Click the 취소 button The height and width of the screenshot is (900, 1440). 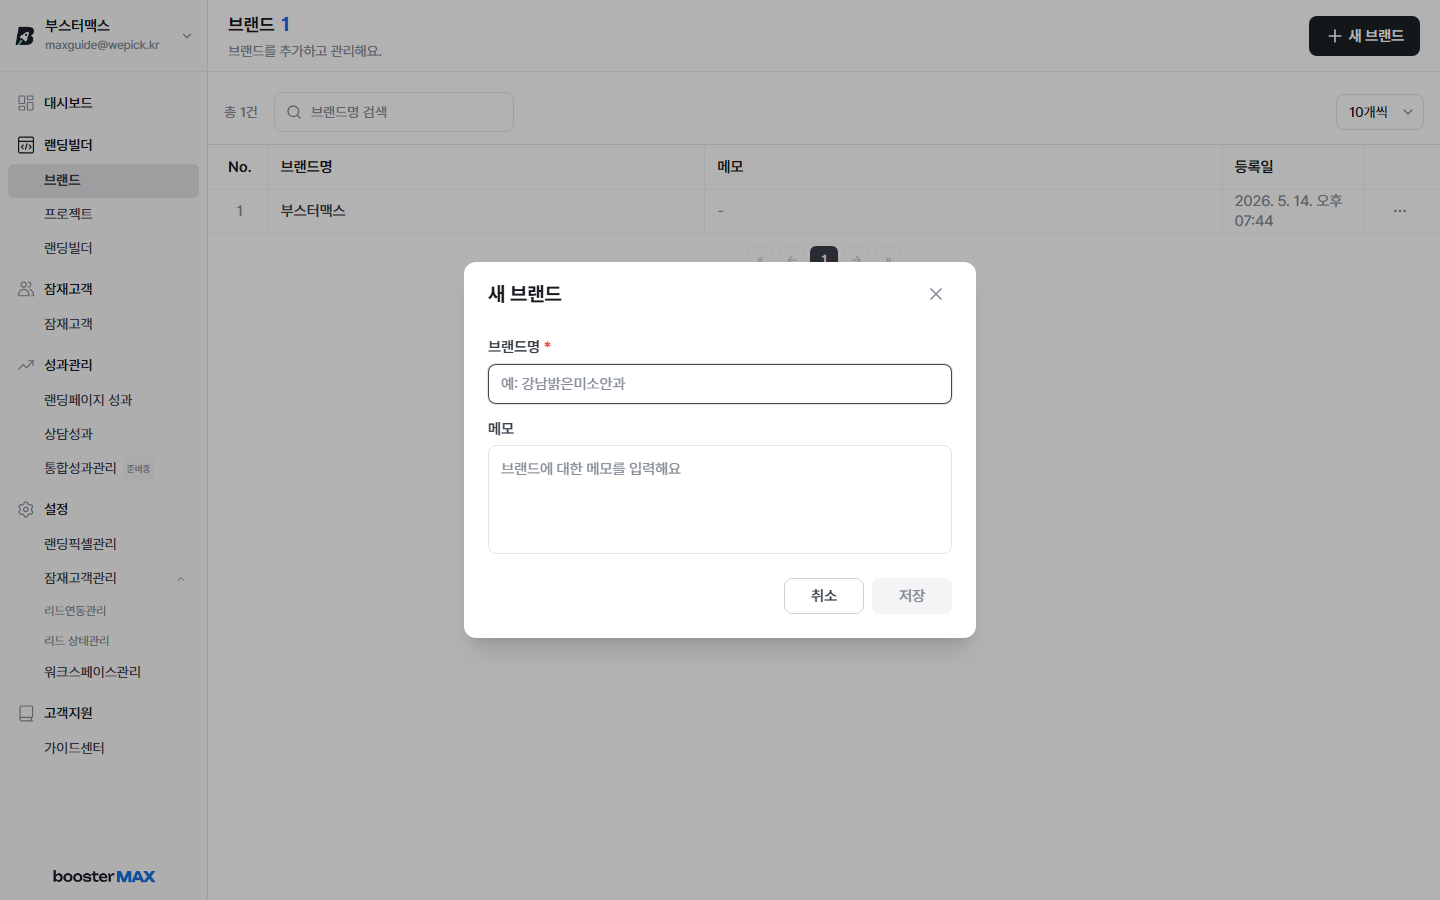(824, 596)
